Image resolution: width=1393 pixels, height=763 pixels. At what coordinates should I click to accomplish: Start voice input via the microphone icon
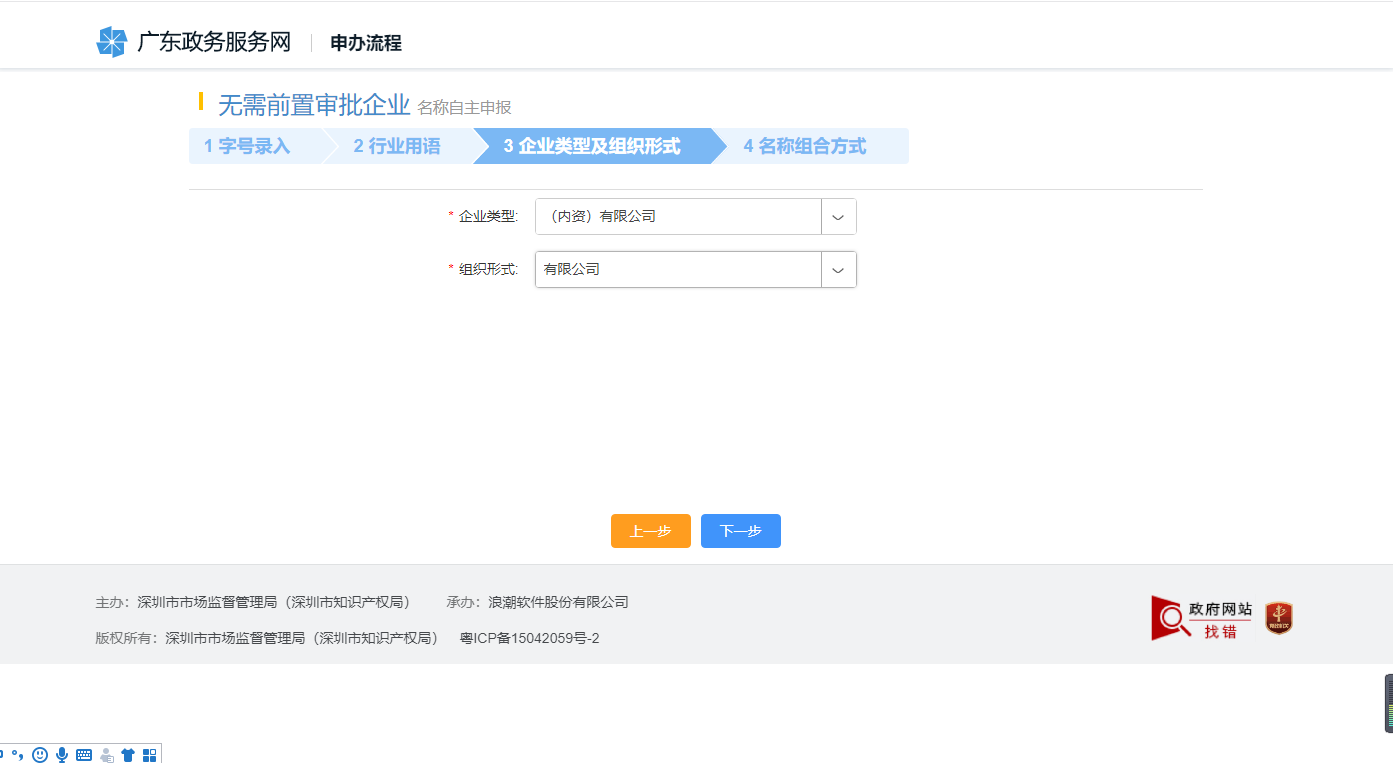pos(62,754)
